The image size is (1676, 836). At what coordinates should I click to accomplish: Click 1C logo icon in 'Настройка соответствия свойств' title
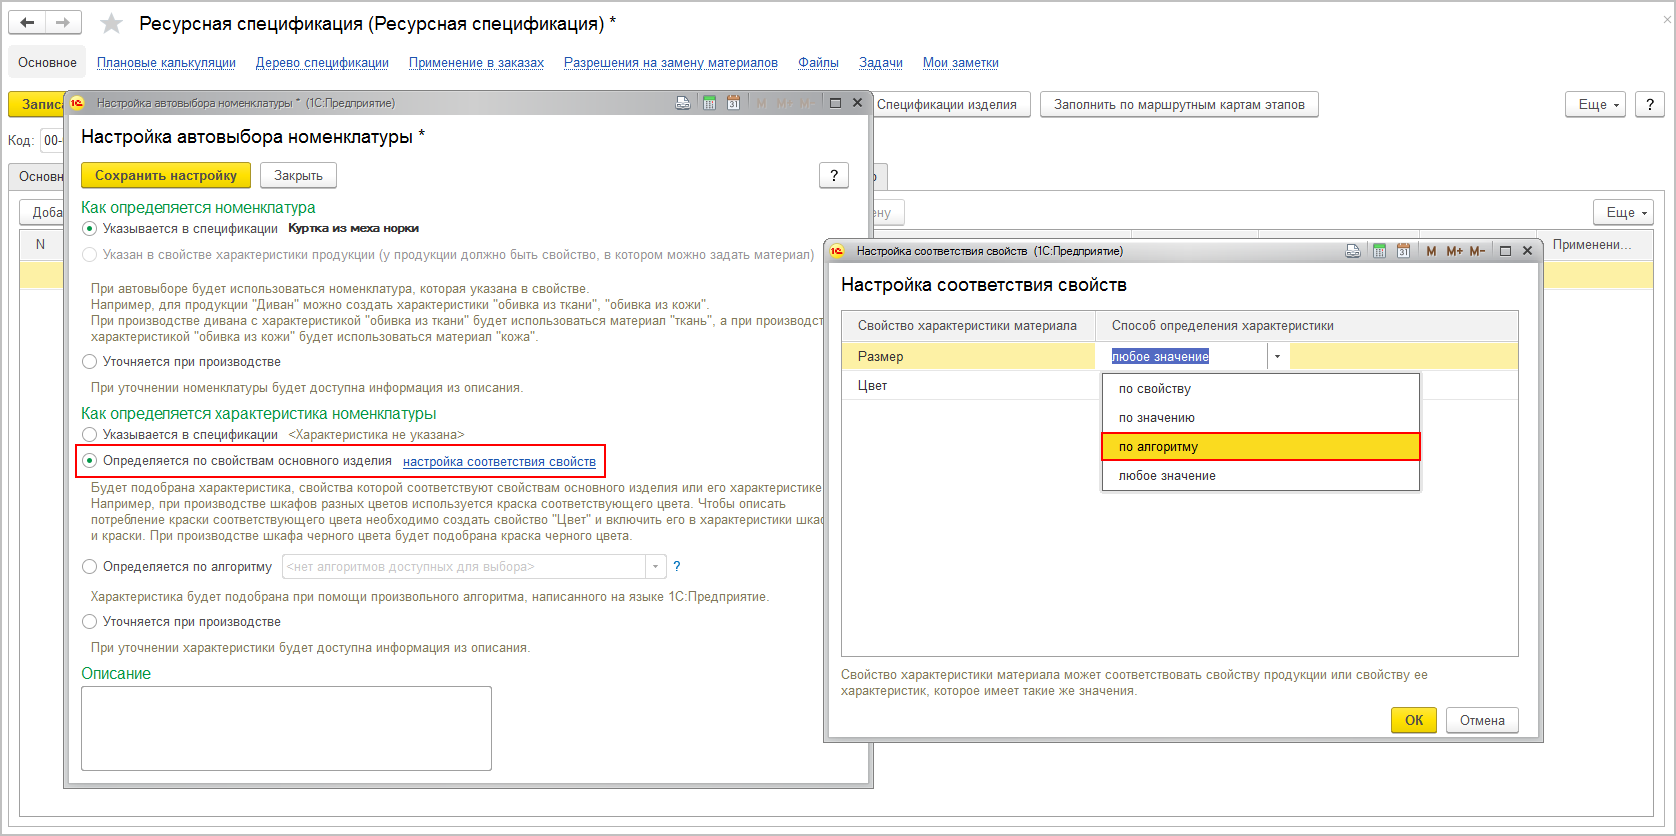[837, 251]
